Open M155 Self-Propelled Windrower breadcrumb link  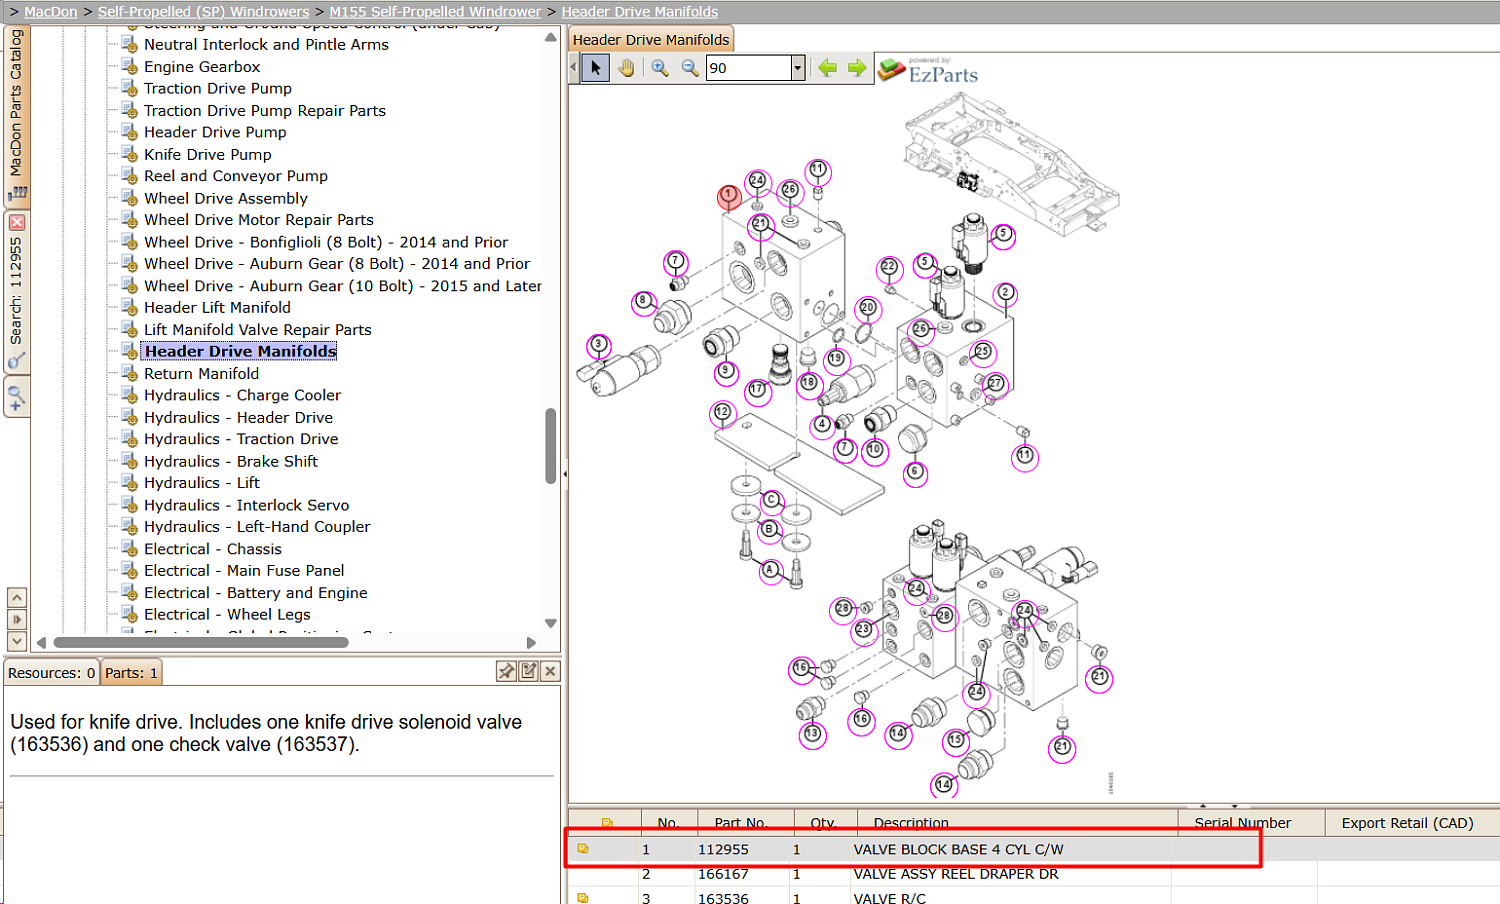[x=435, y=12]
